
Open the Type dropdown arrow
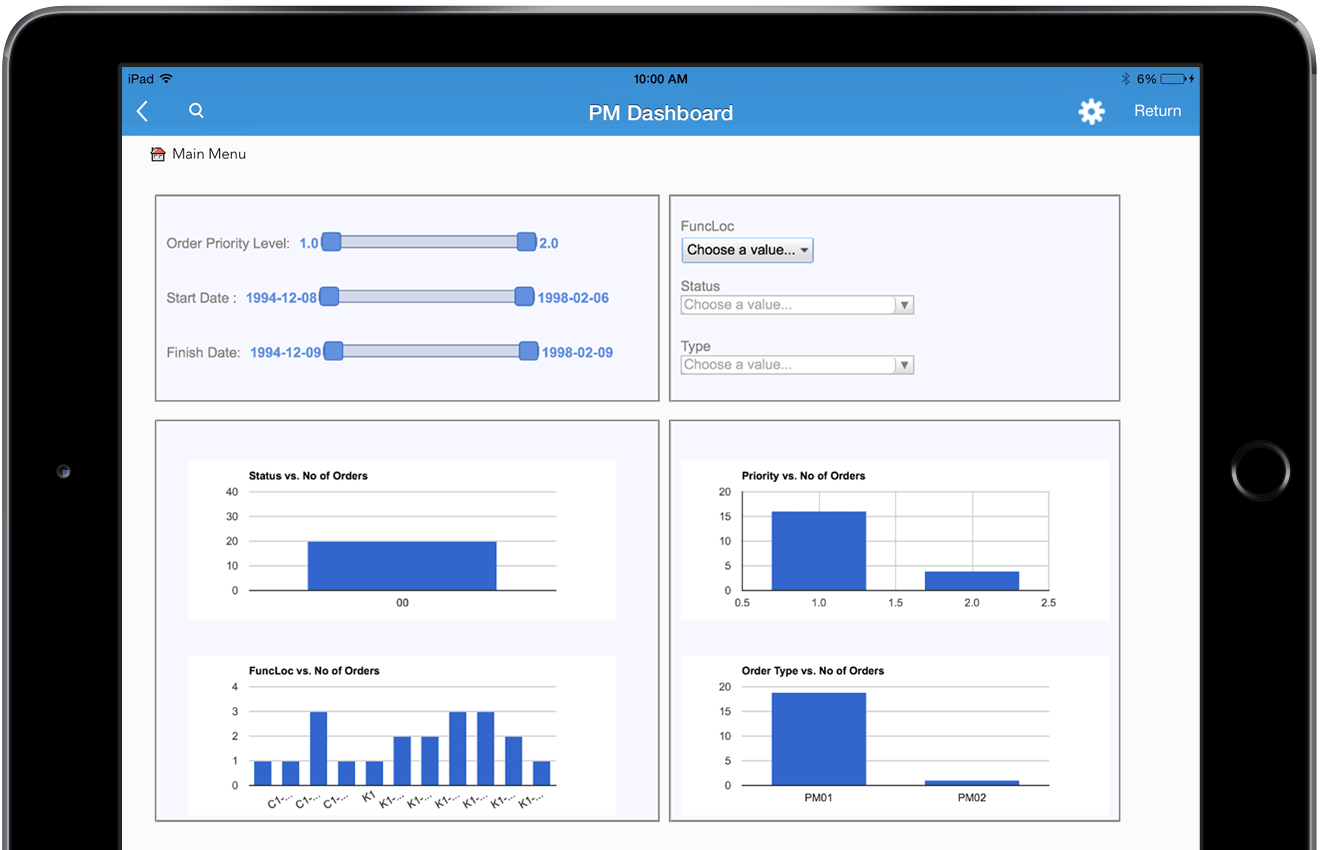point(905,365)
